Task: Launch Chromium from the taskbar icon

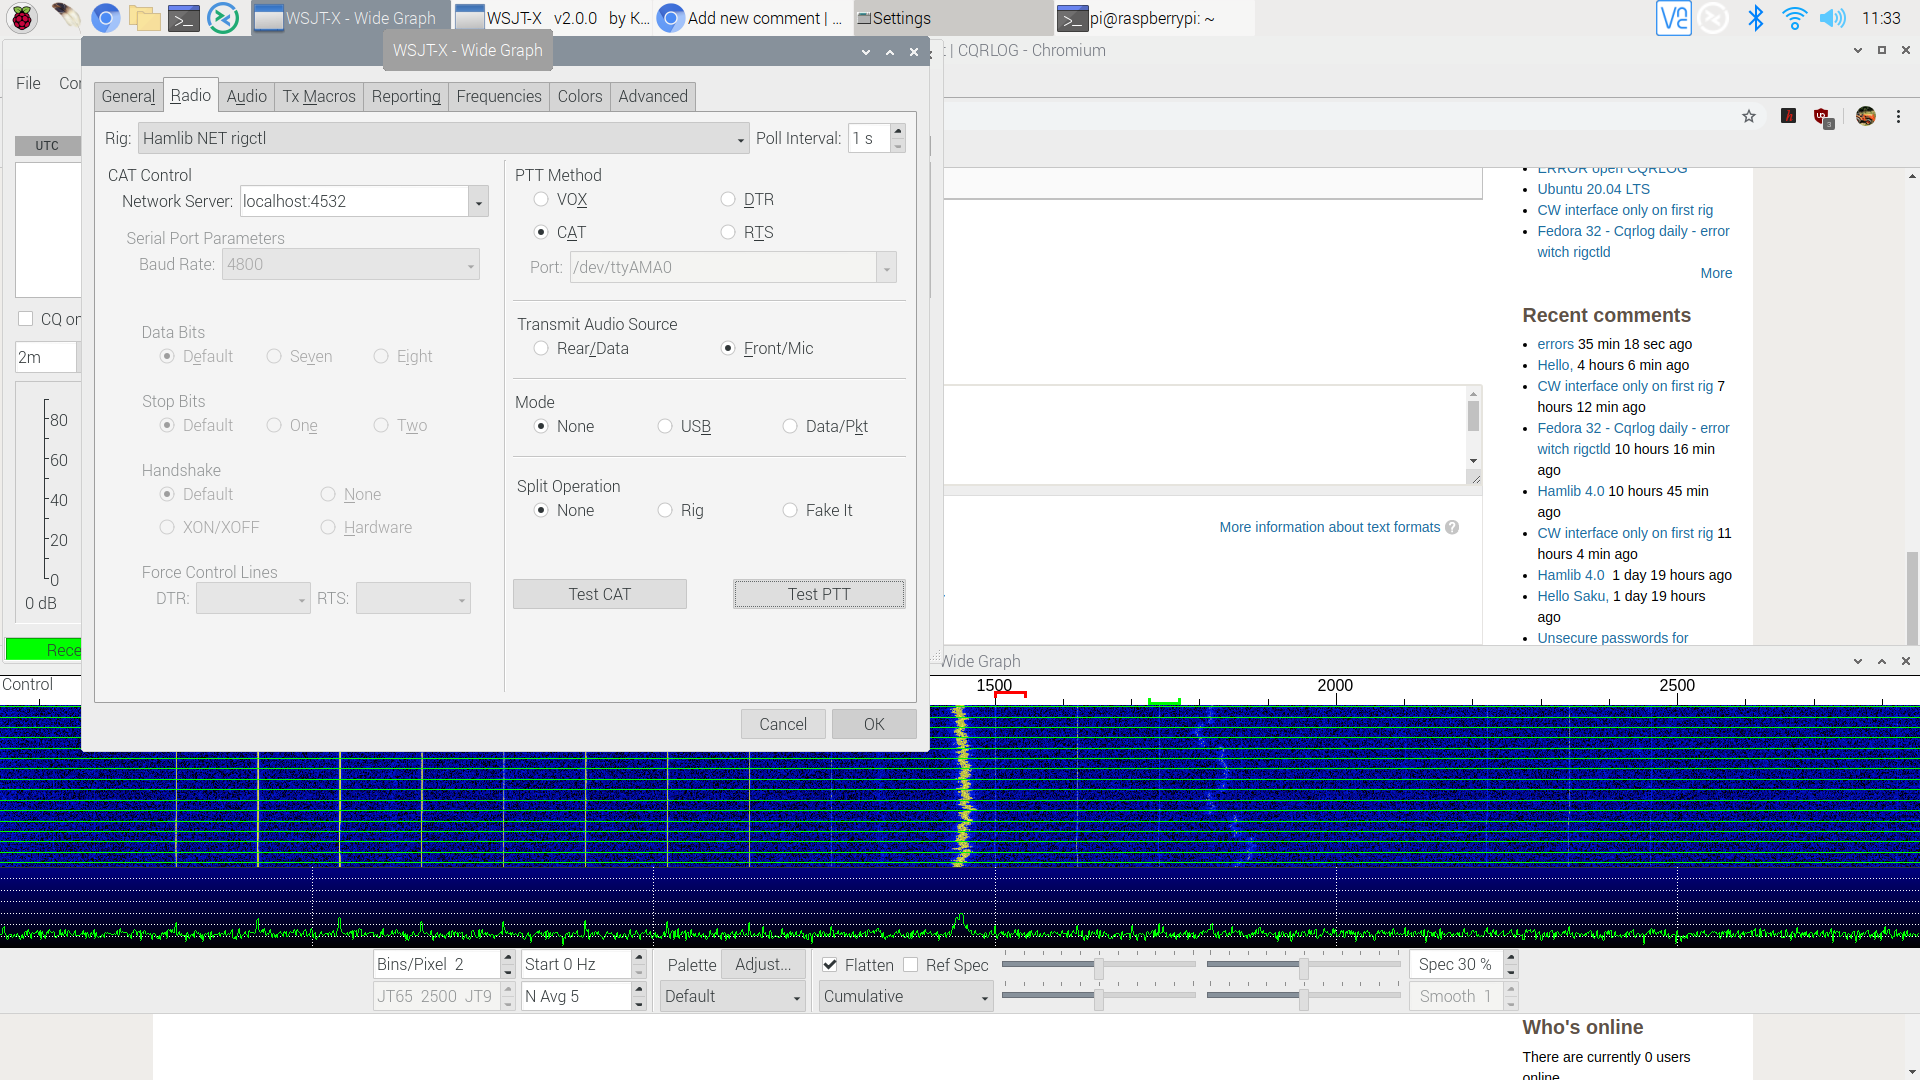Action: 106,18
